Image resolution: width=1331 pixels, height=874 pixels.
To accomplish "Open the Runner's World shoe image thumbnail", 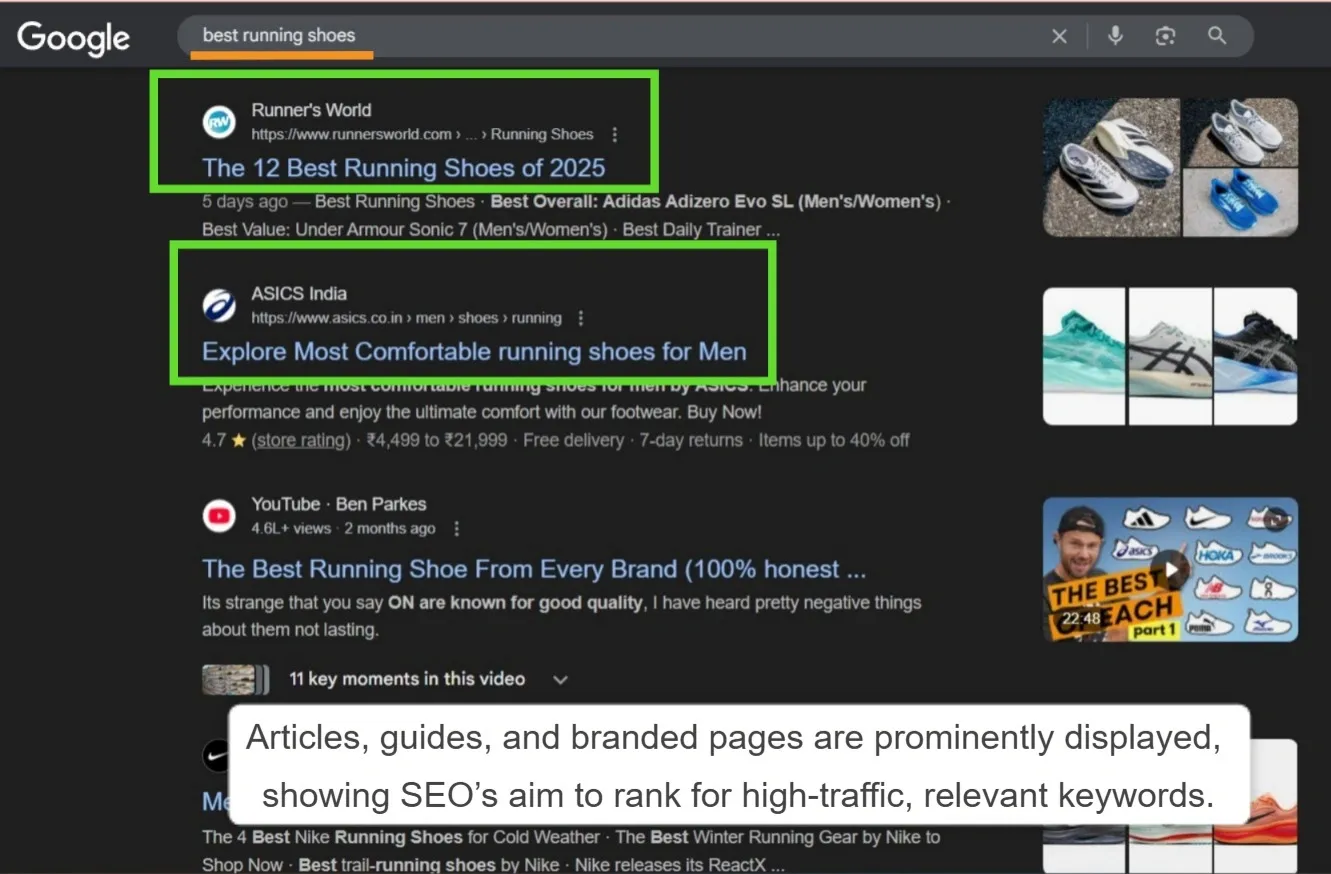I will [x=1170, y=167].
